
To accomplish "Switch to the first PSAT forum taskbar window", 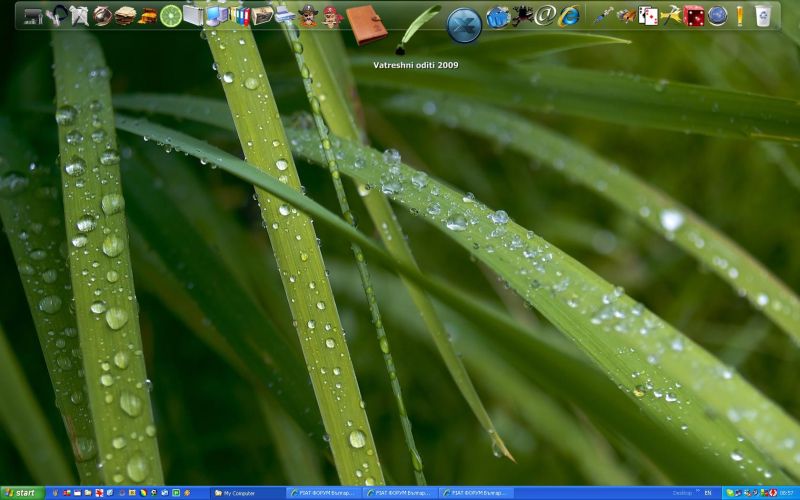I will click(x=325, y=493).
